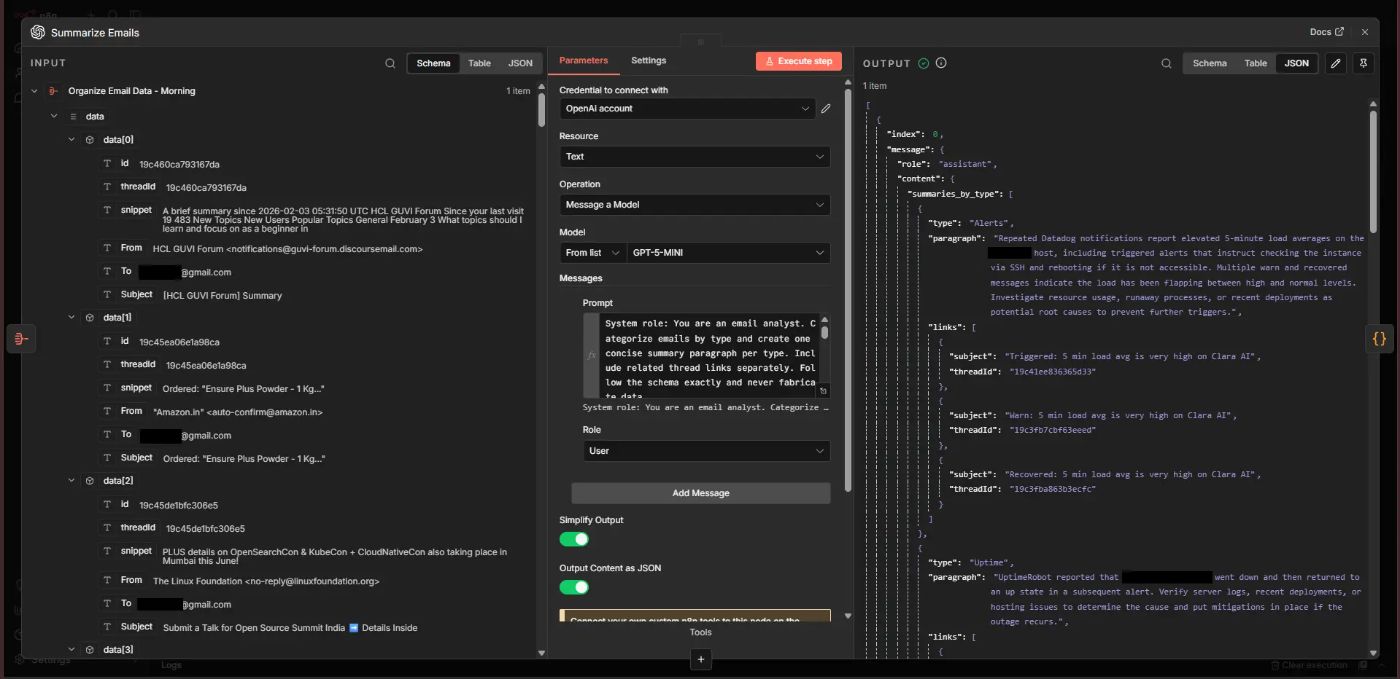
Task: Click the output panel search icon
Action: pyautogui.click(x=1166, y=63)
